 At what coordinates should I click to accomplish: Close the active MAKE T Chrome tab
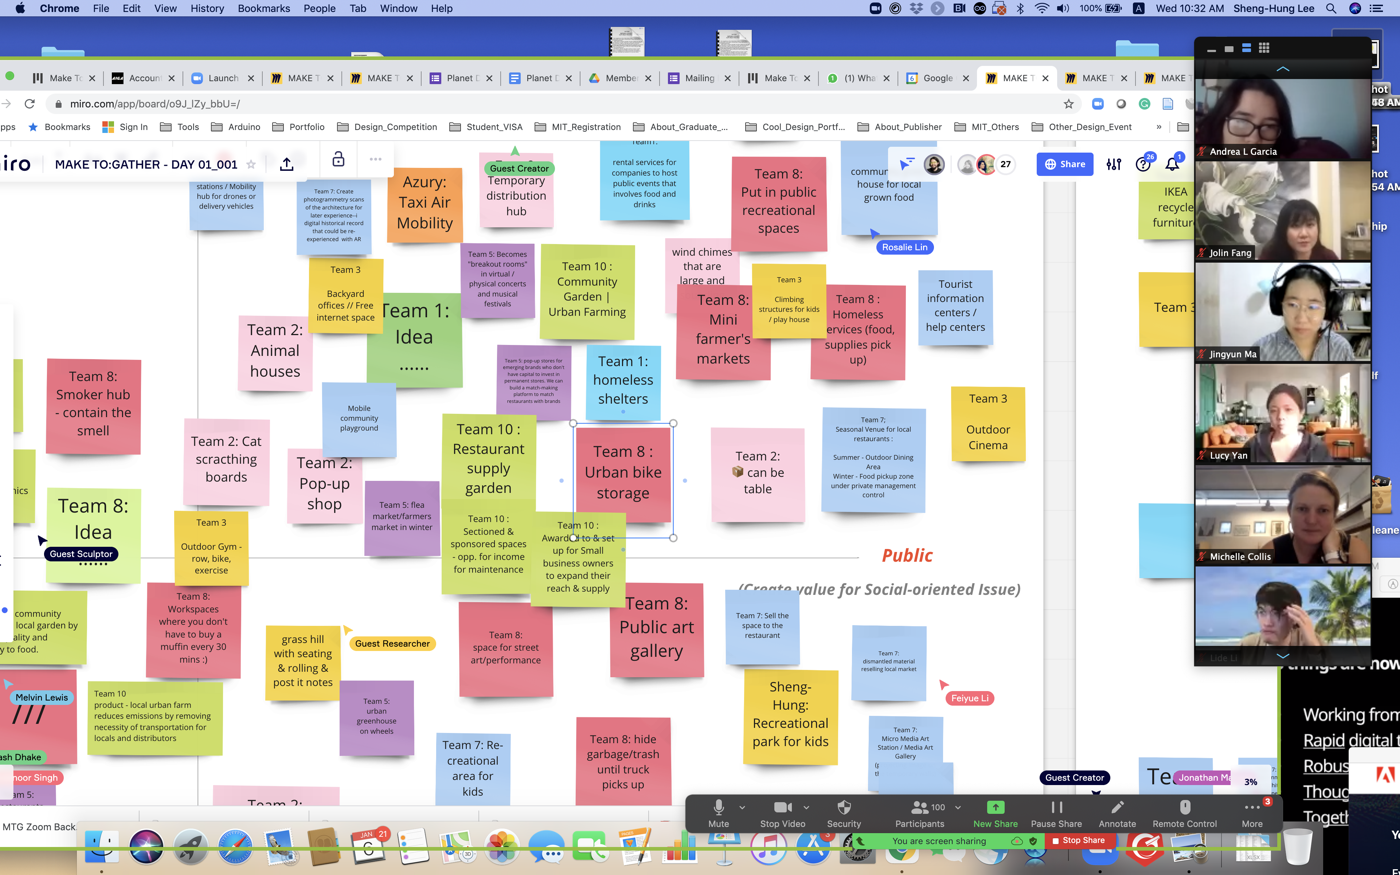pos(1045,78)
